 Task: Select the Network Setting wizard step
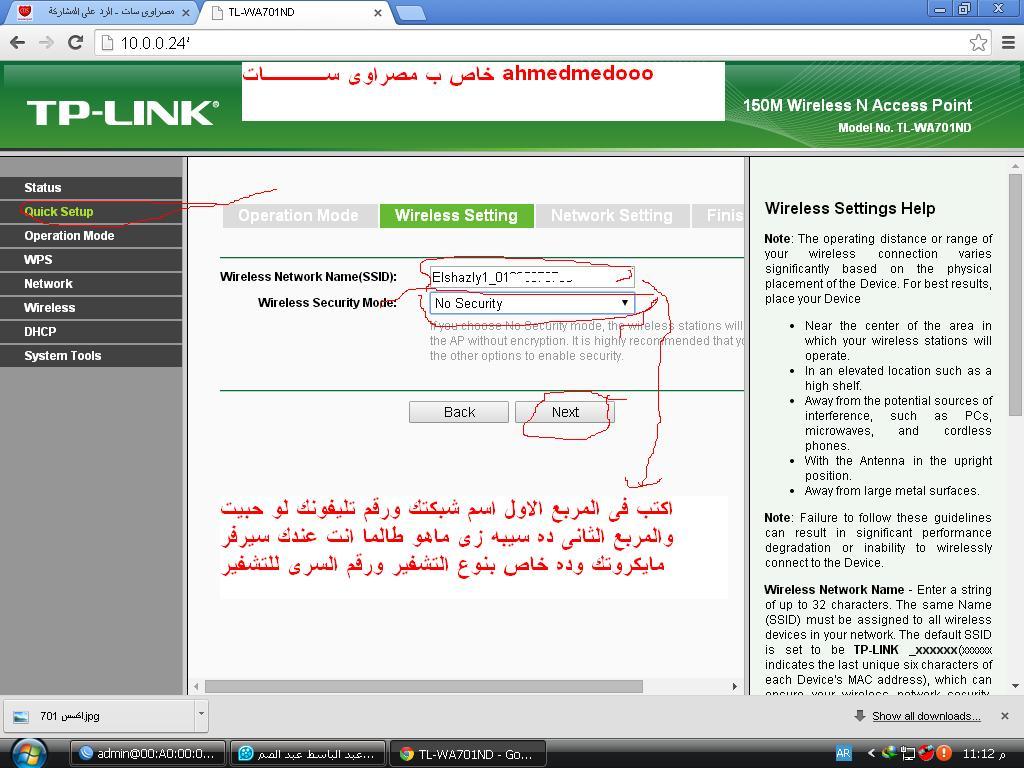(612, 216)
